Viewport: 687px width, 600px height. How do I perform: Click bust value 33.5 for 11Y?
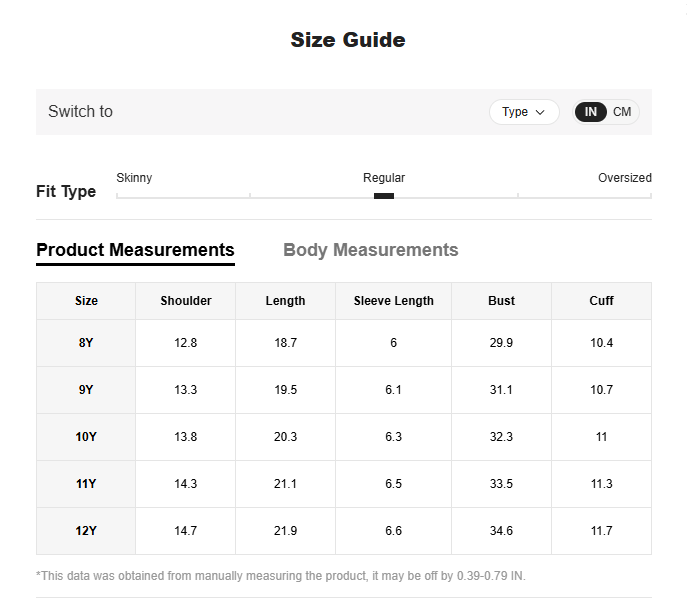[501, 484]
